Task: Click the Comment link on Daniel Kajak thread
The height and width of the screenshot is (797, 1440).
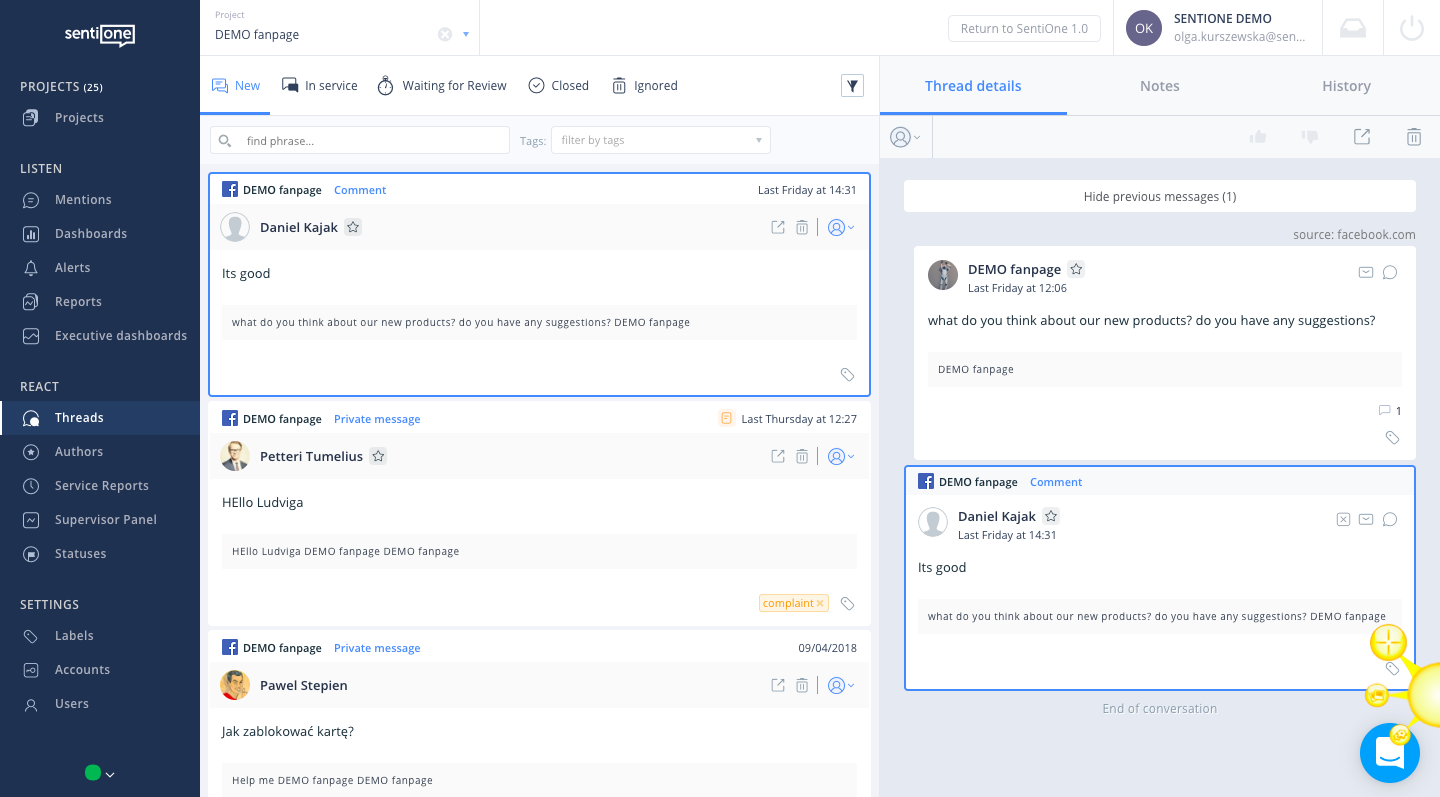Action: pos(360,190)
